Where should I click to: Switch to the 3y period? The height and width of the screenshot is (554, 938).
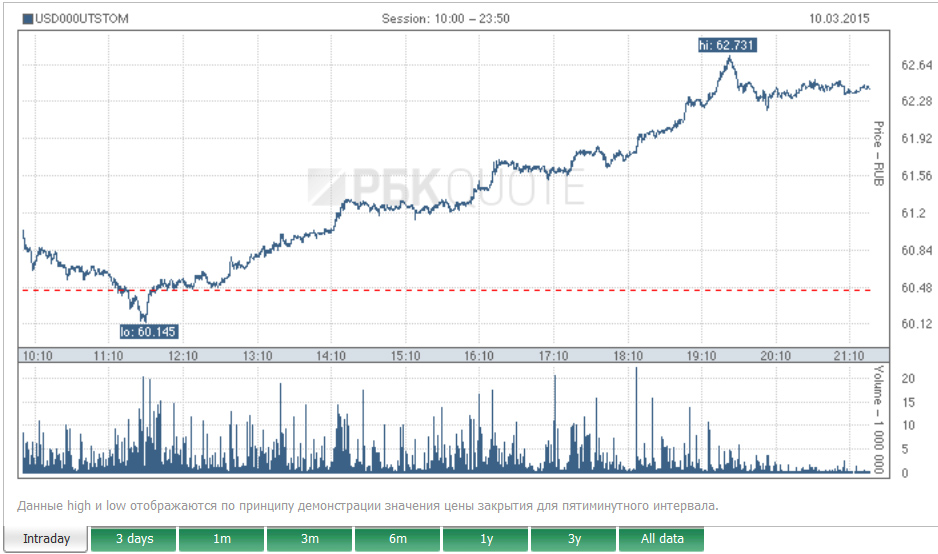(574, 539)
